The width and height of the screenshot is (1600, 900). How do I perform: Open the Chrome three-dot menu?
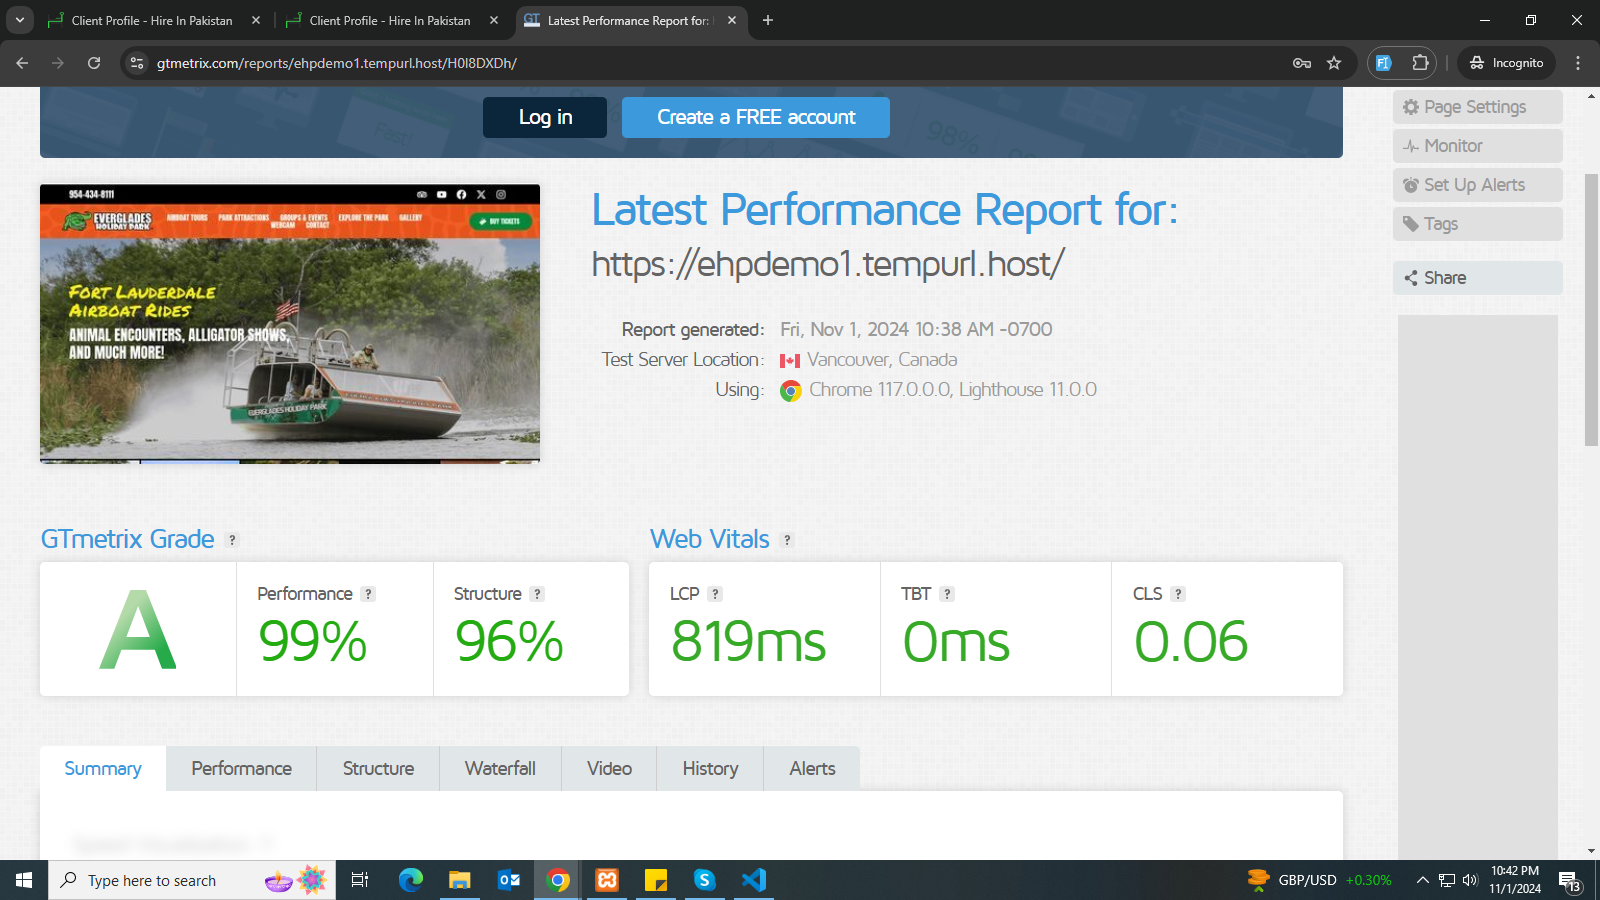click(1578, 63)
